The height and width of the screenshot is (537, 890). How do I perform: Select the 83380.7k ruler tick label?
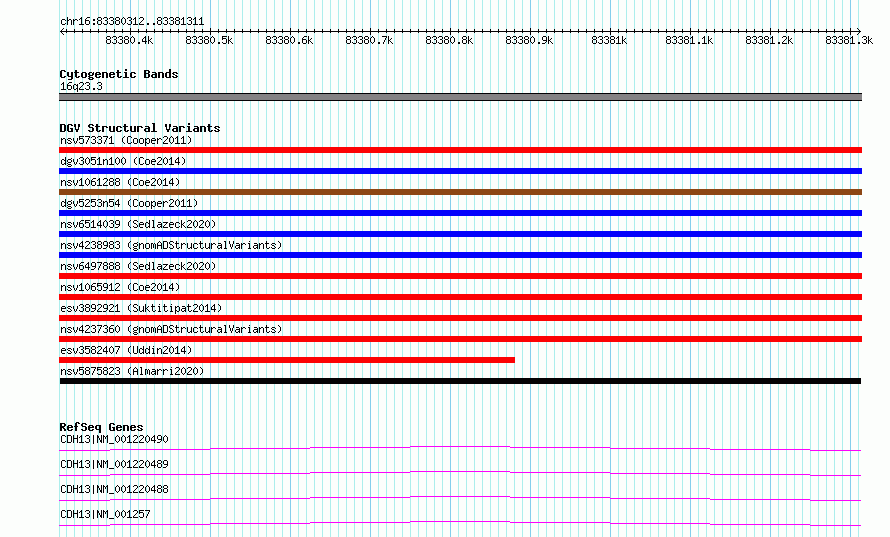tap(370, 40)
